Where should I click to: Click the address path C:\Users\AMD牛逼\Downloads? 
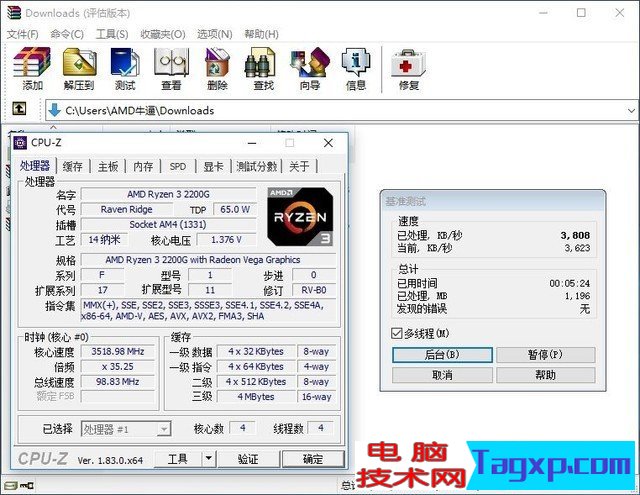[x=140, y=111]
